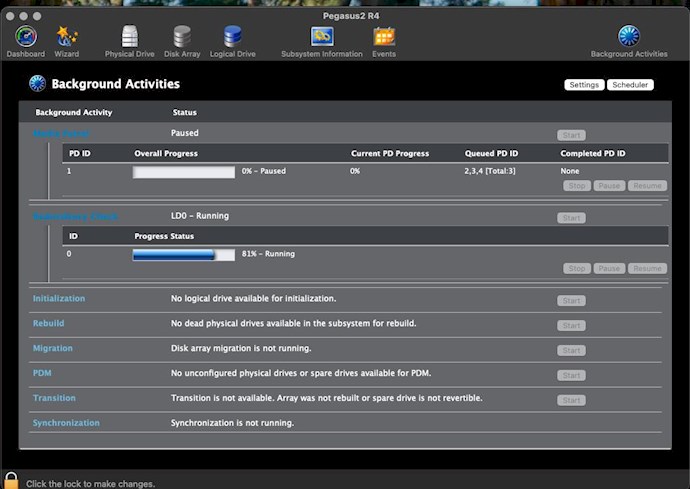Click the queued PD value "2,3,4 [Total:3]"

coord(490,171)
